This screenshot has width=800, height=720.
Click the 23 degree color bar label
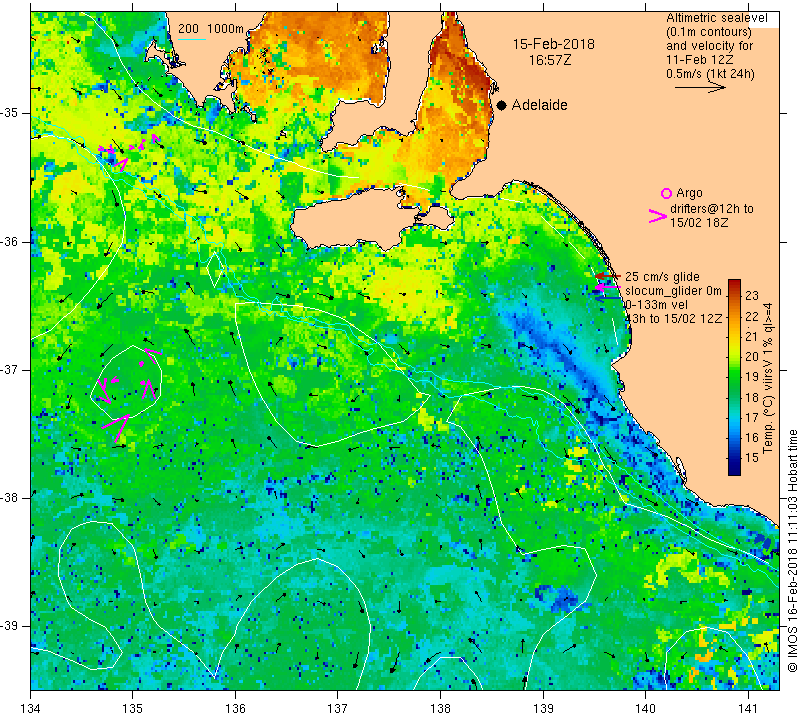pyautogui.click(x=752, y=295)
